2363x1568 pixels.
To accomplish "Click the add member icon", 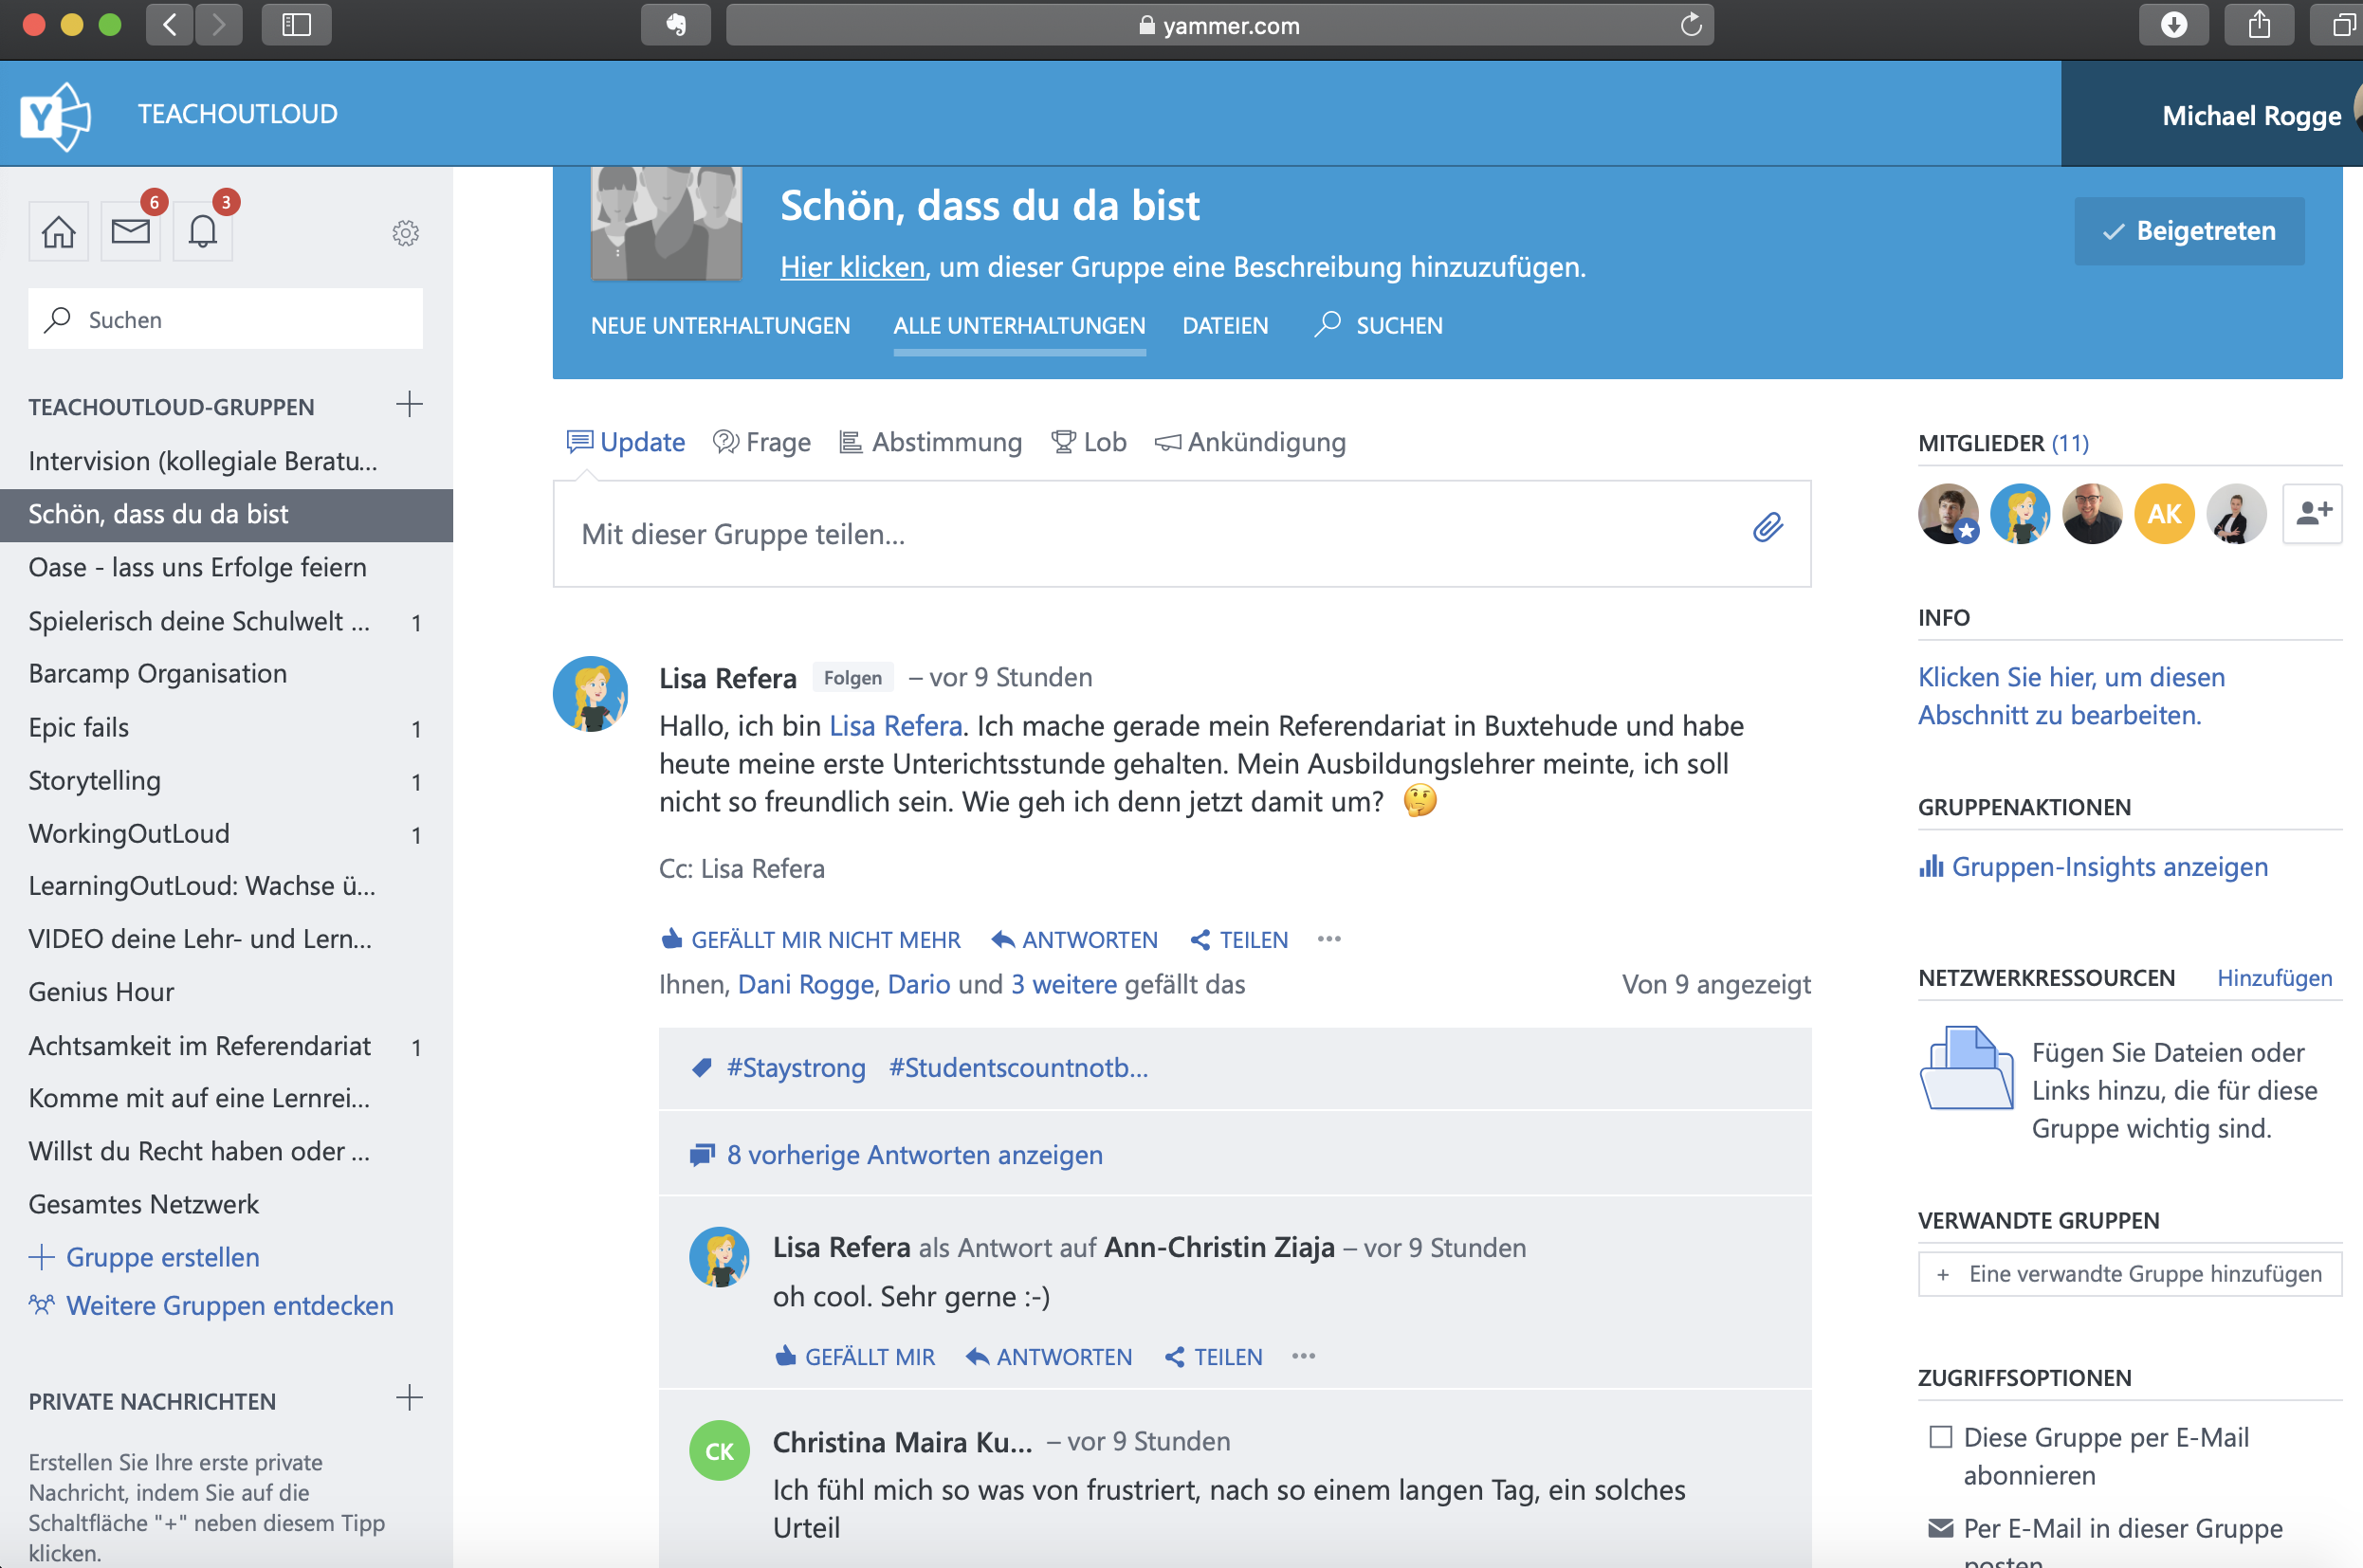I will tap(2312, 514).
